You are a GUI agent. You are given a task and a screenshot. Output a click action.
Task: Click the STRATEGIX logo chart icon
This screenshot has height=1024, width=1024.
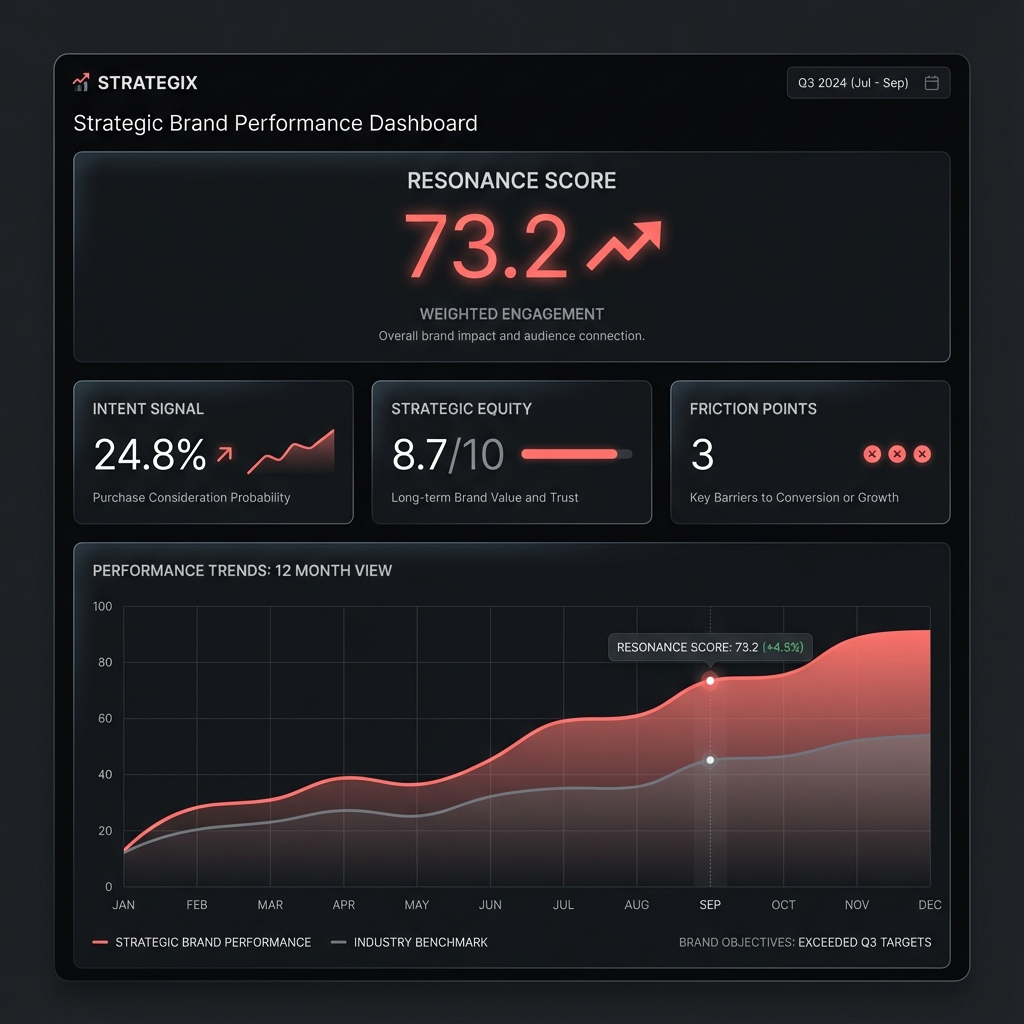[79, 82]
